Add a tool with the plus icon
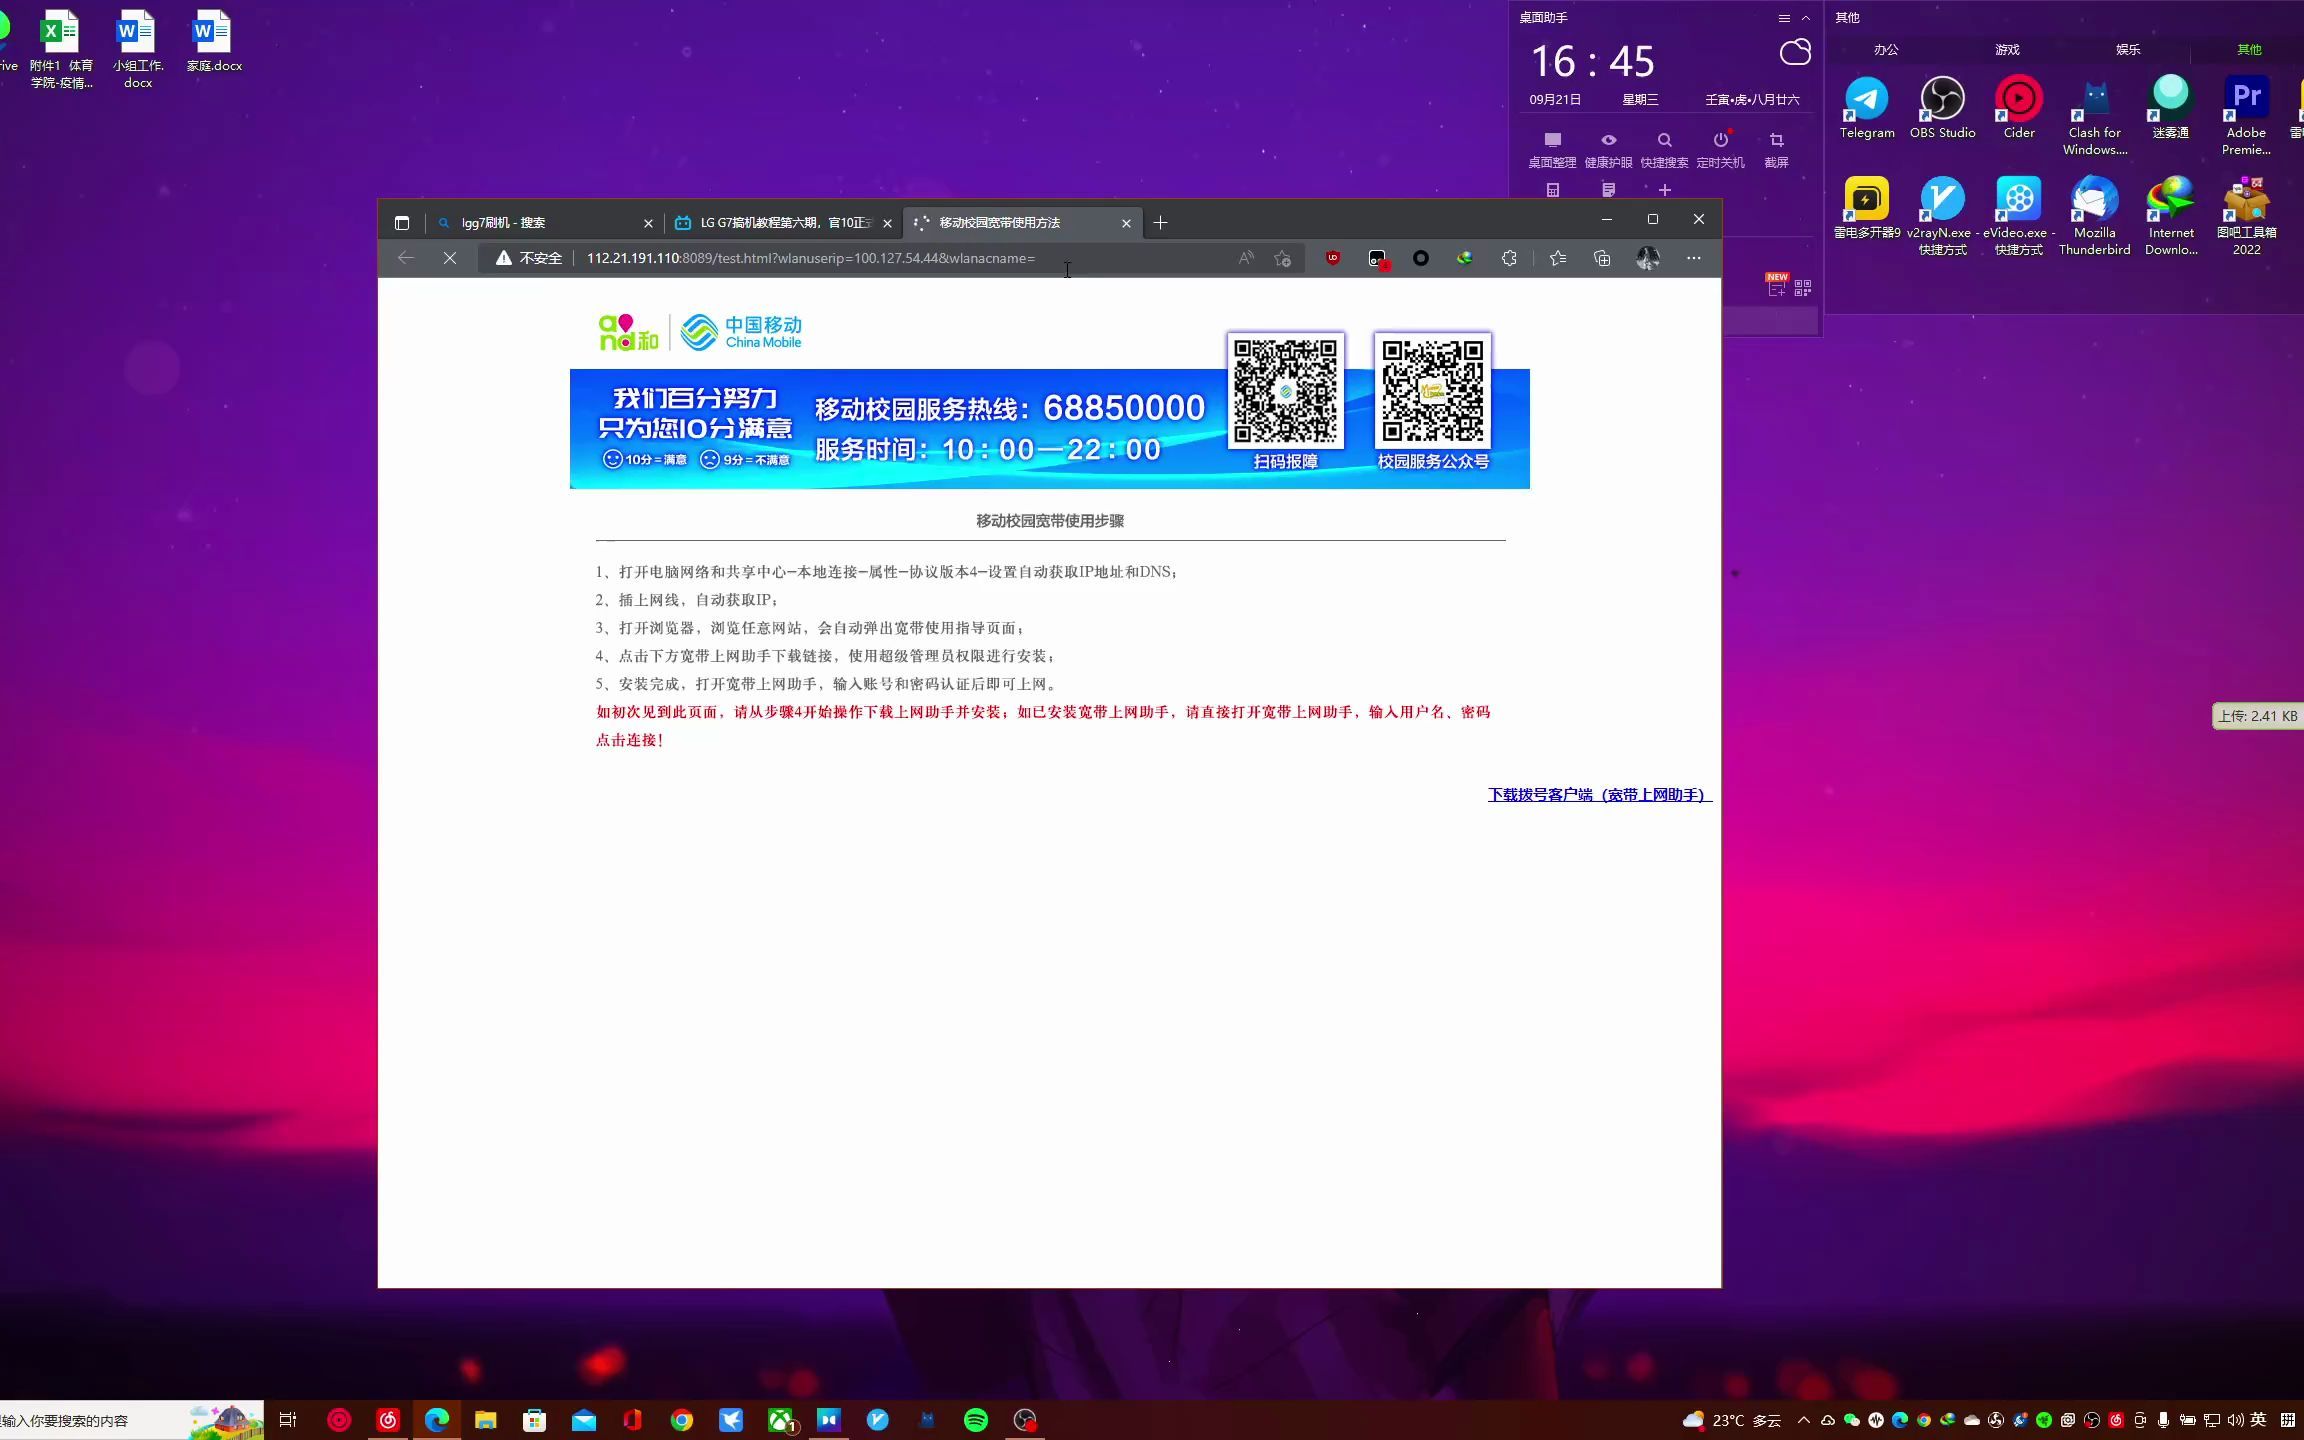Screen dimensions: 2304x1440 (1664, 189)
